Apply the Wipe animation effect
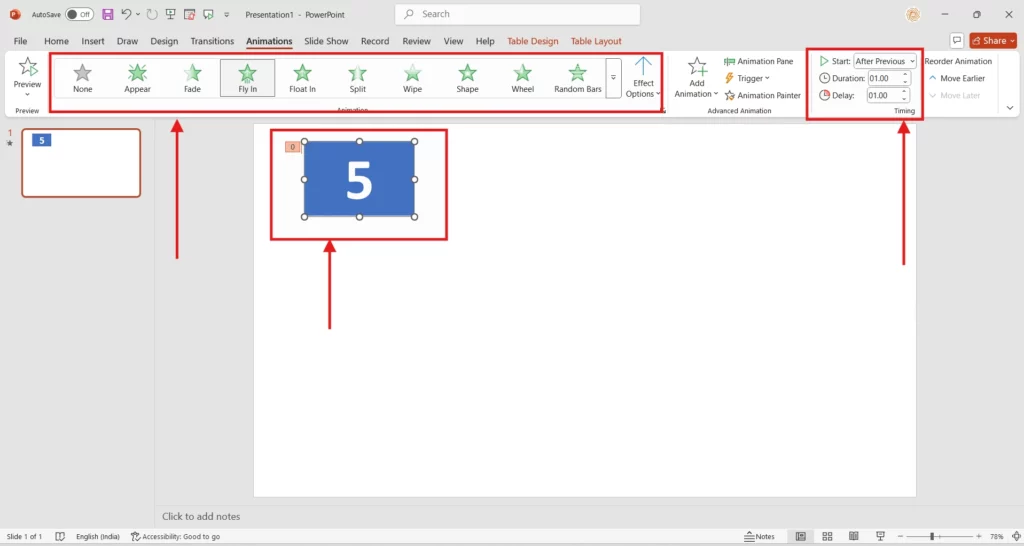 pyautogui.click(x=413, y=78)
